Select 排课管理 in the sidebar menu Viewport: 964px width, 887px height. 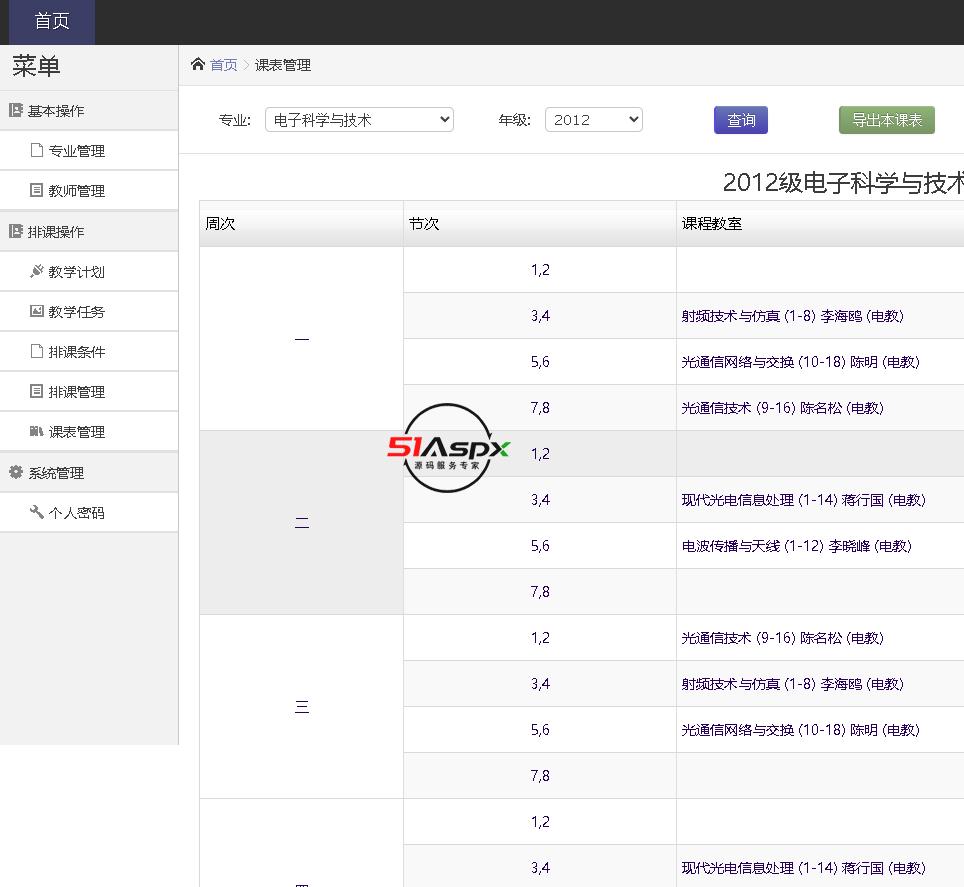[x=77, y=392]
